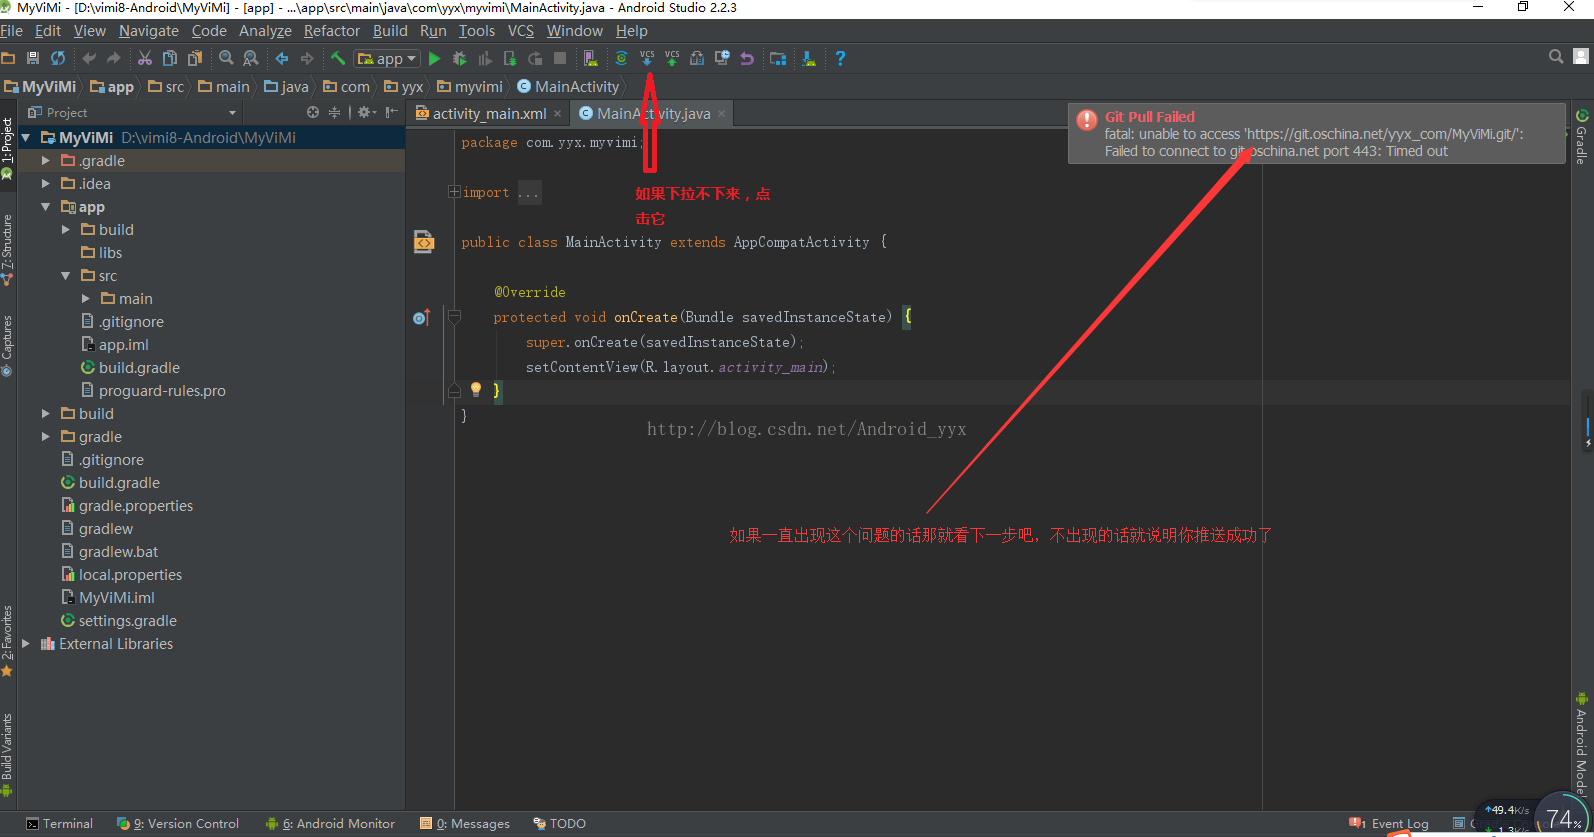Expand the .idea folder

coord(45,183)
